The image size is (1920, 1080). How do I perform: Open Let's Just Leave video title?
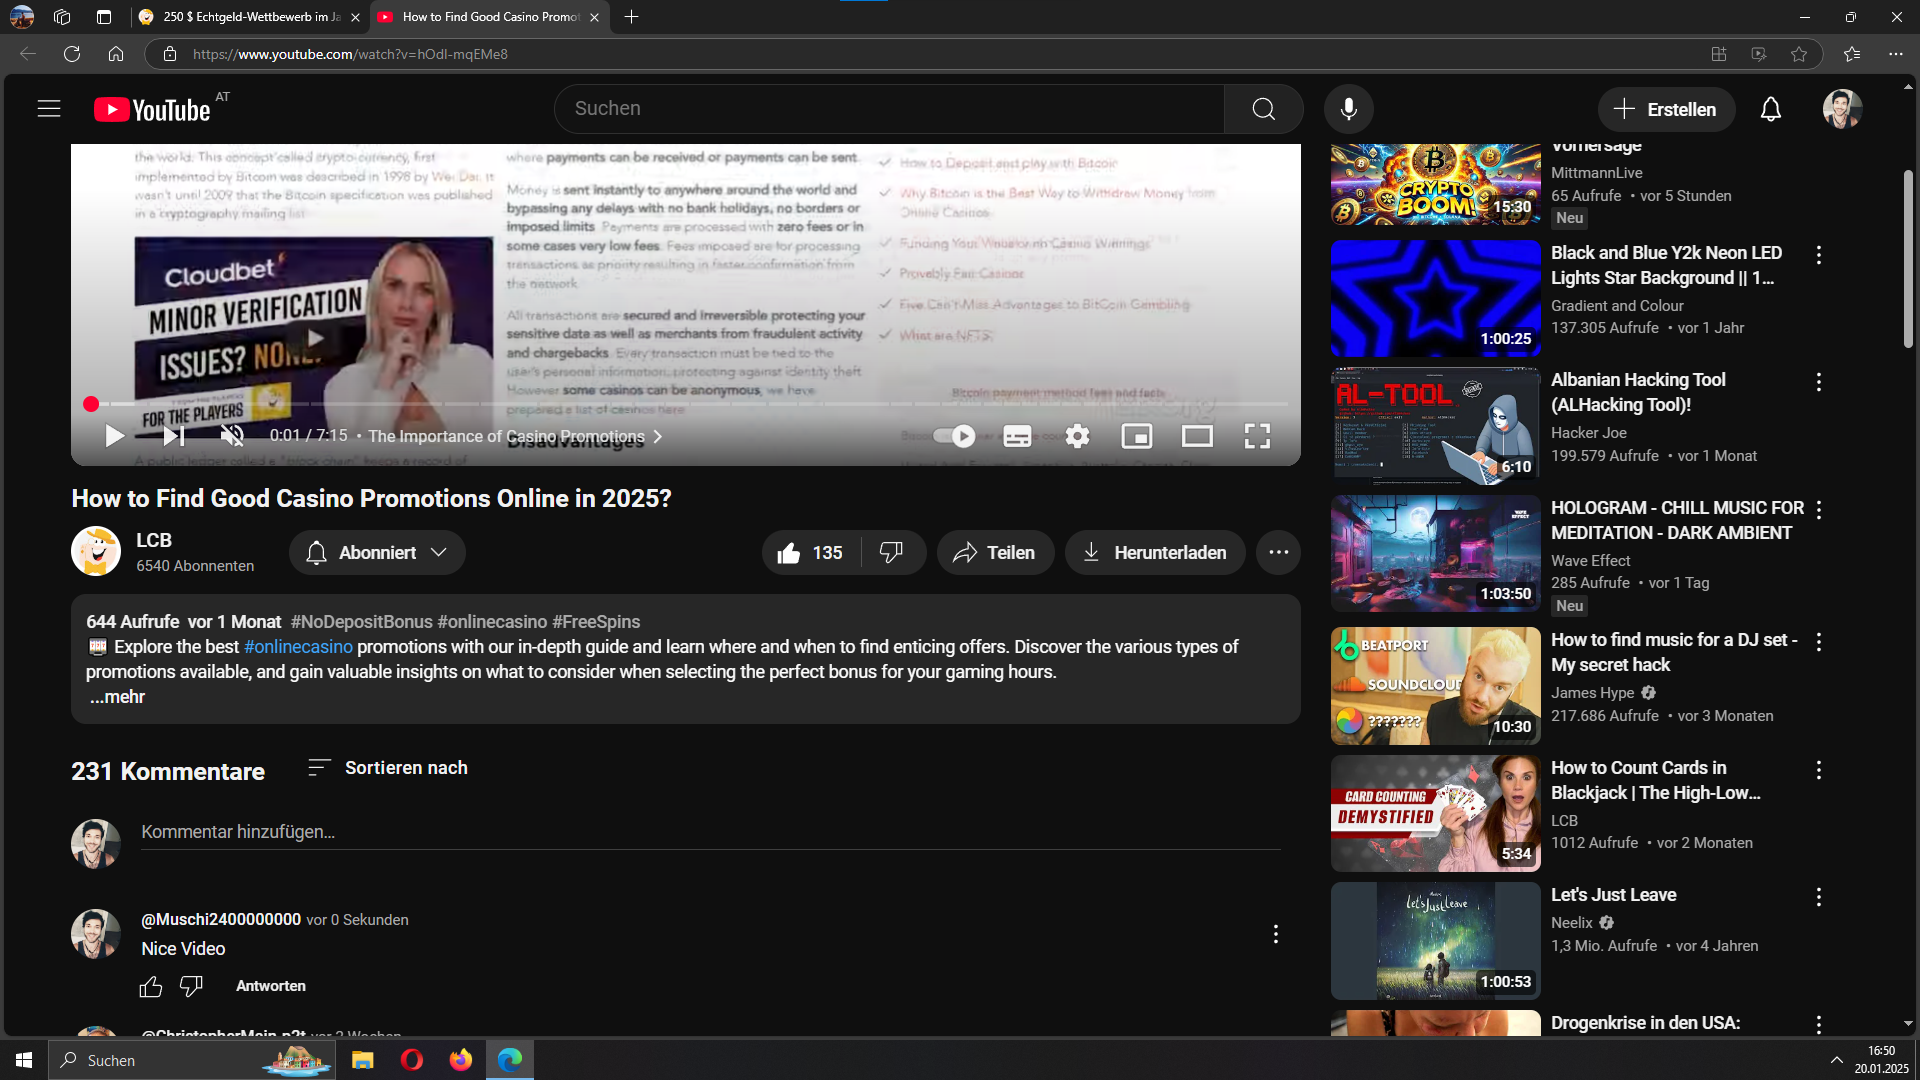point(1613,895)
